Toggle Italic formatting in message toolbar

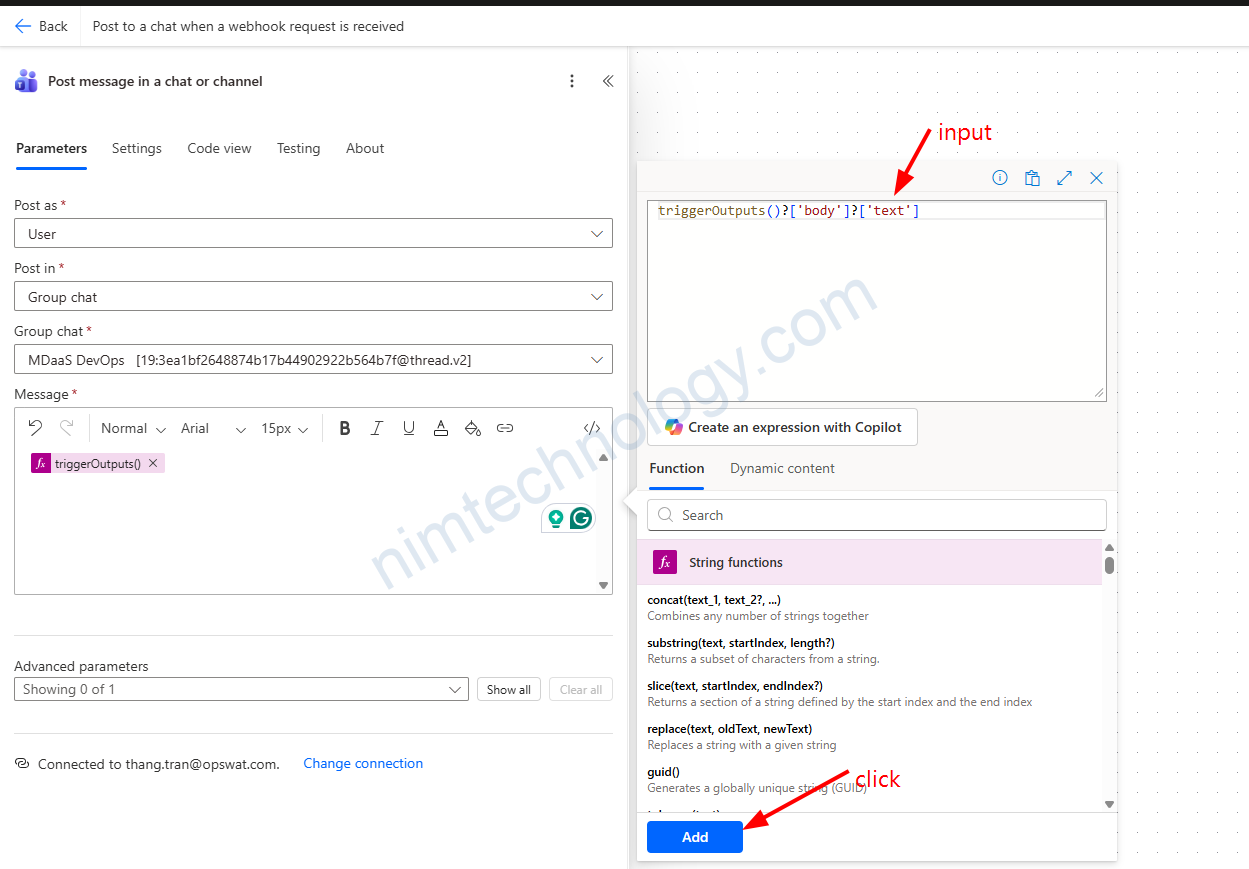coord(377,428)
